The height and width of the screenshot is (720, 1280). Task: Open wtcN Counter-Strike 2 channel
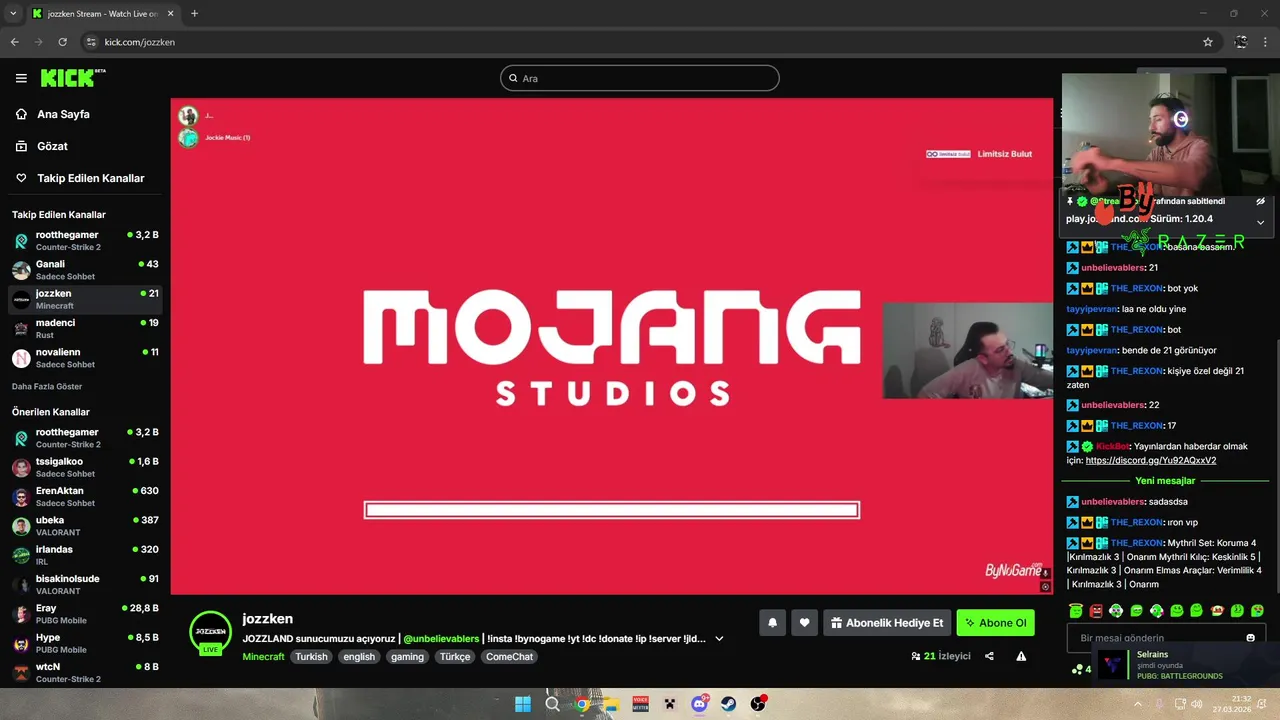pyautogui.click(x=85, y=672)
